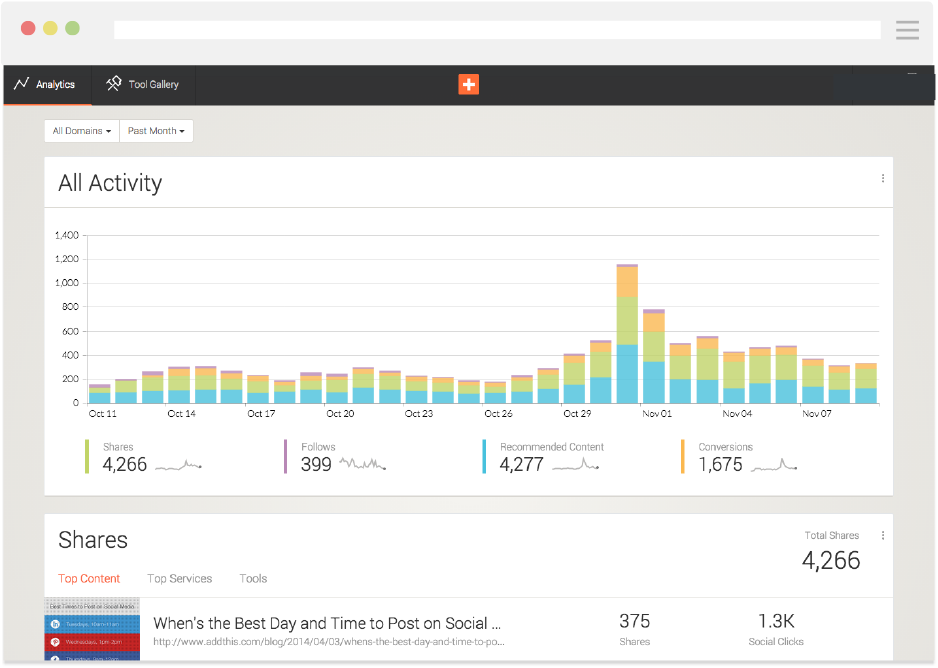The image size is (938, 668).
Task: Open the Best Day and Time article link
Action: coord(327,623)
